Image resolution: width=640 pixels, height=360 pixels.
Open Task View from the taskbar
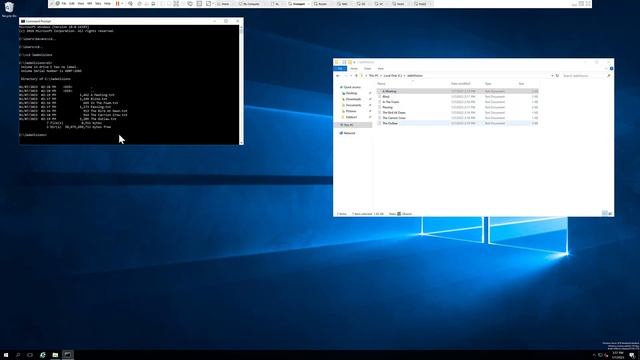coord(30,355)
